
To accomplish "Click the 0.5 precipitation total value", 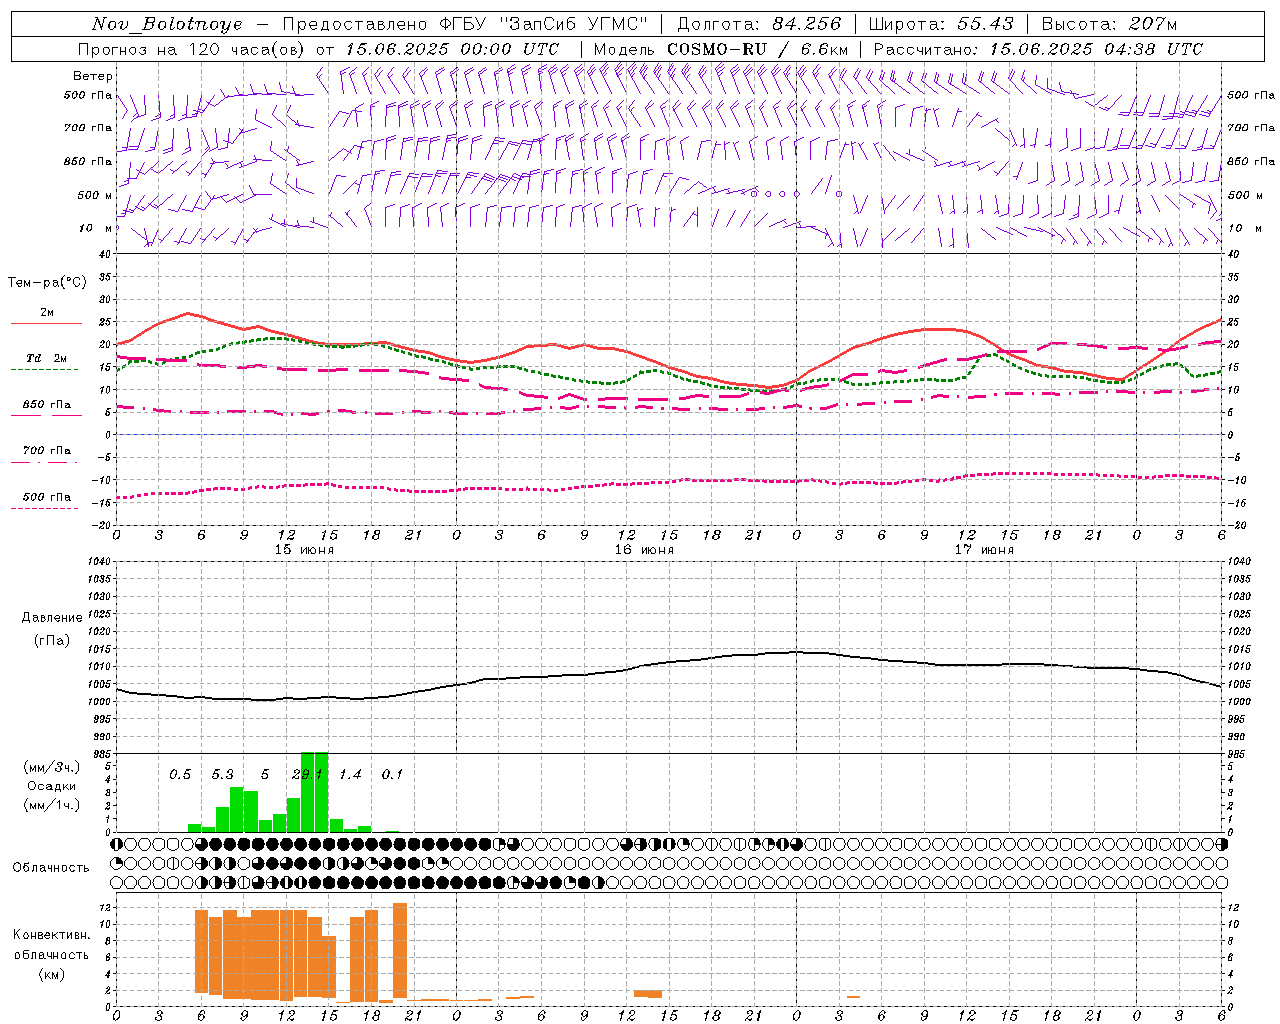I will (x=180, y=774).
